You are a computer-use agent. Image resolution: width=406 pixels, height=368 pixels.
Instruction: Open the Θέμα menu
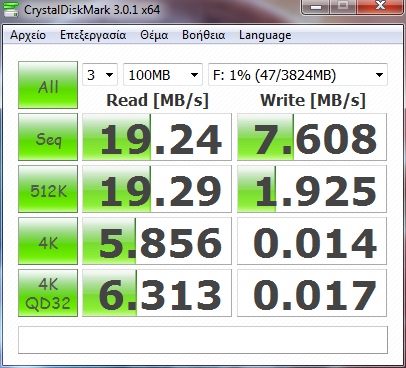[x=154, y=35]
